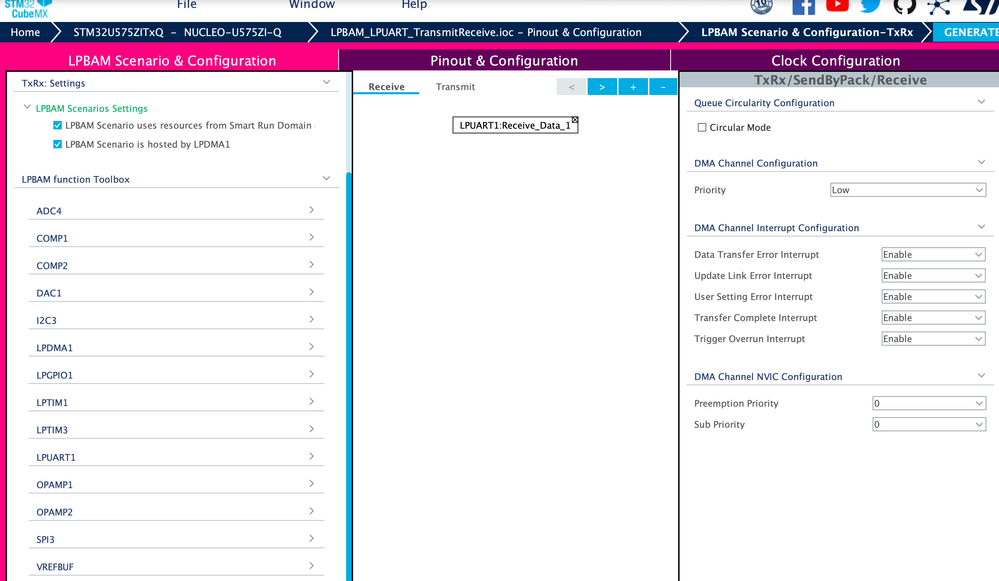Click the left panel vertical scrollbar

[x=349, y=376]
